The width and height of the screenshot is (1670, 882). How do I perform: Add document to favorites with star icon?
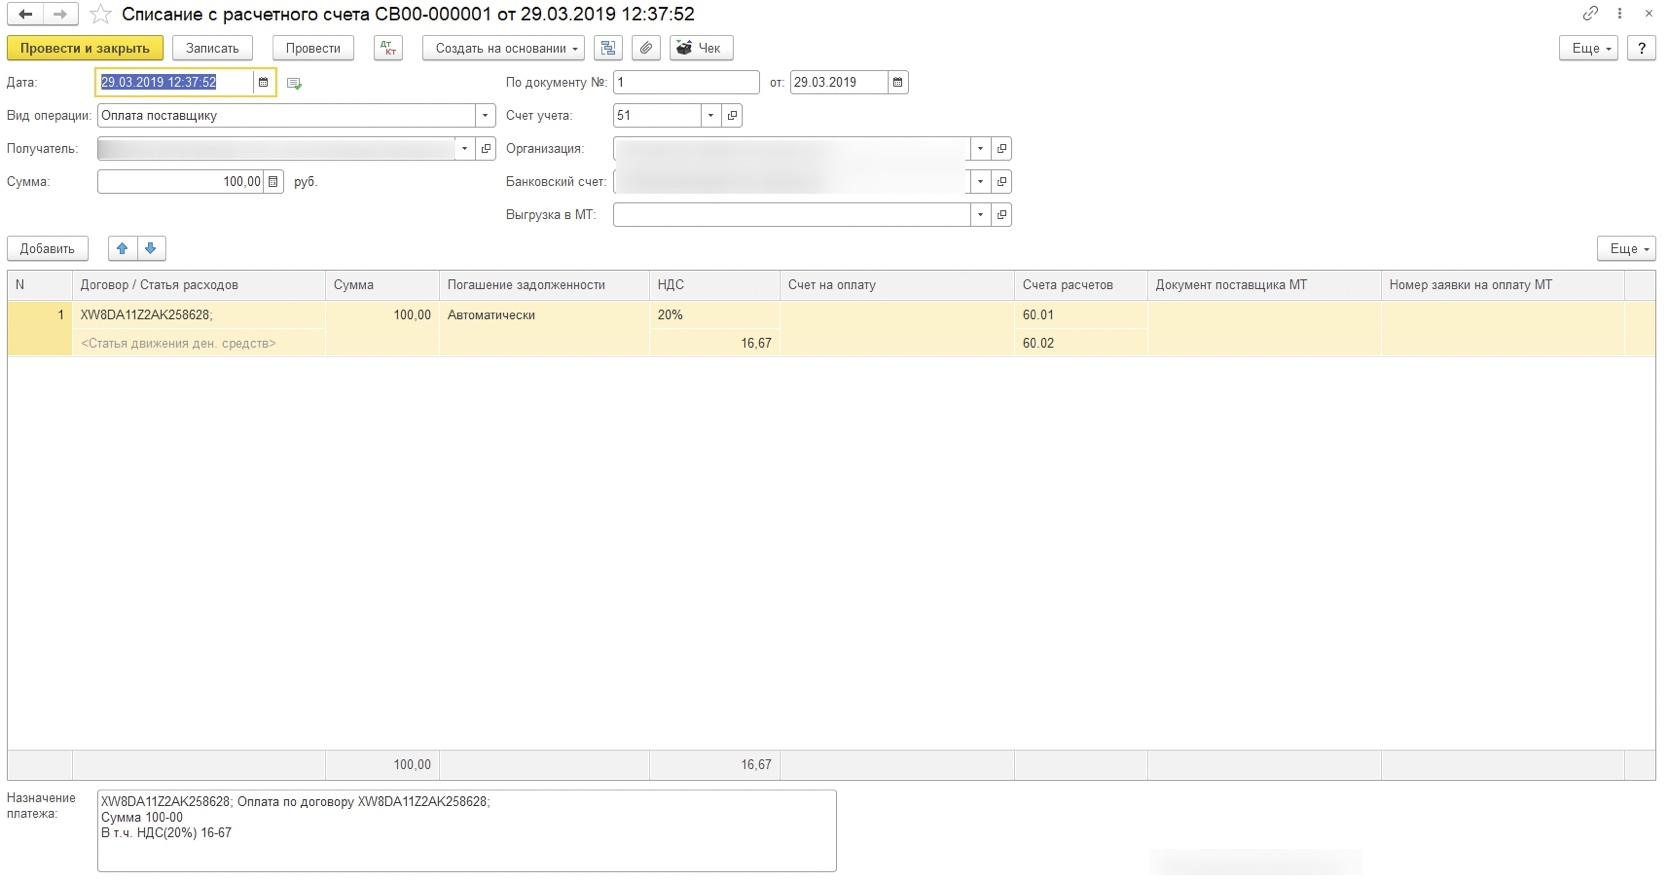(100, 14)
